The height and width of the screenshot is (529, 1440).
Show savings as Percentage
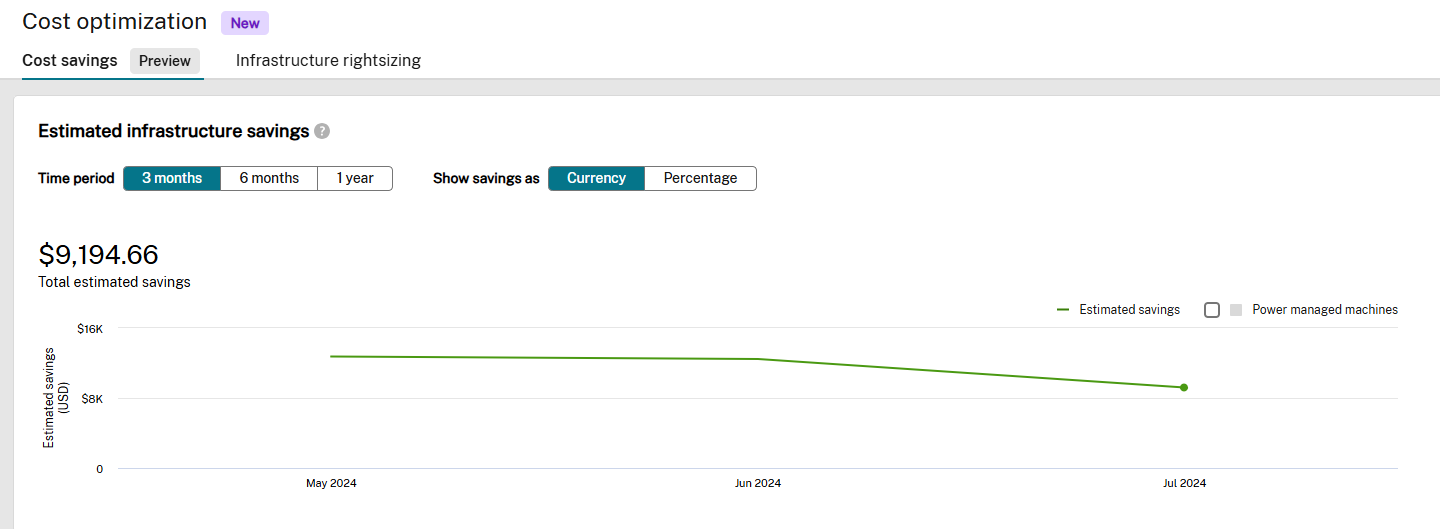pyautogui.click(x=700, y=178)
